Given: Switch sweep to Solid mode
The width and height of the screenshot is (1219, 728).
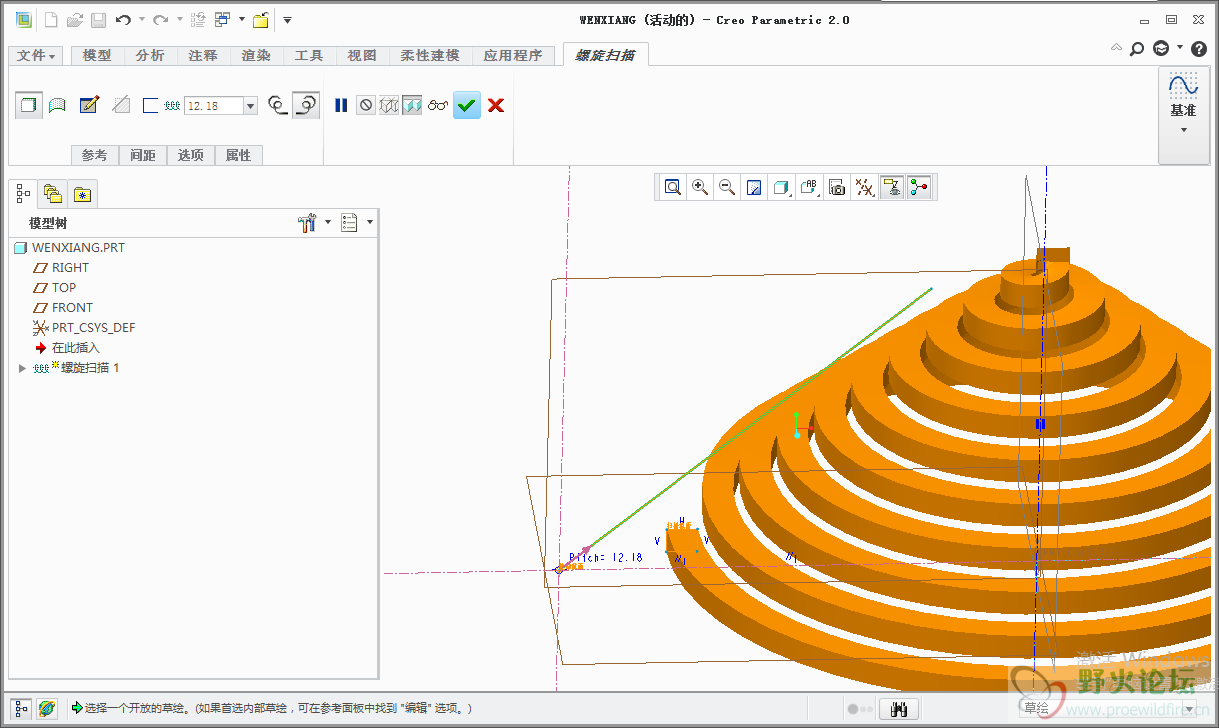Looking at the screenshot, I should tap(29, 105).
